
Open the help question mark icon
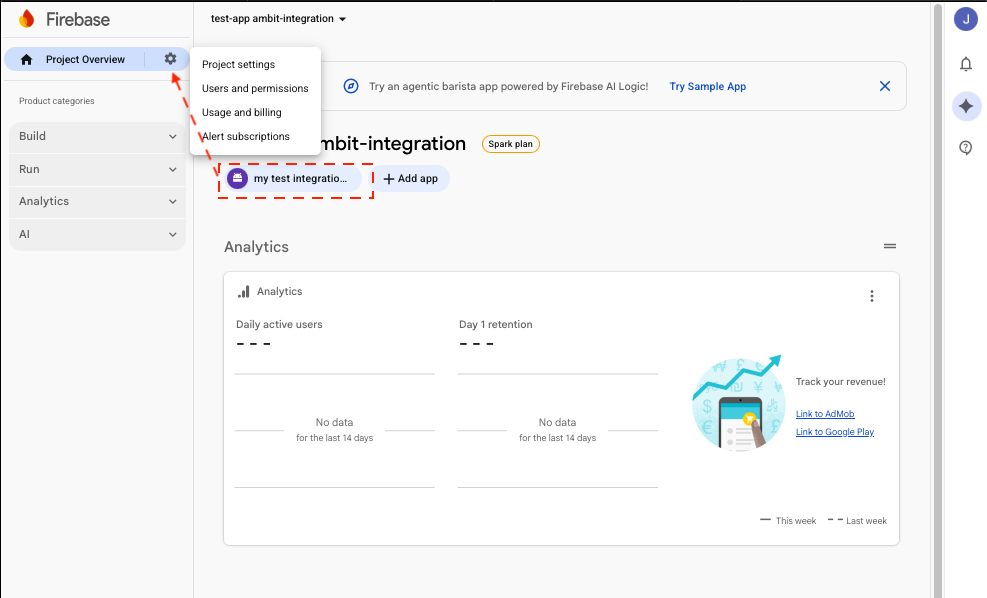pyautogui.click(x=965, y=147)
